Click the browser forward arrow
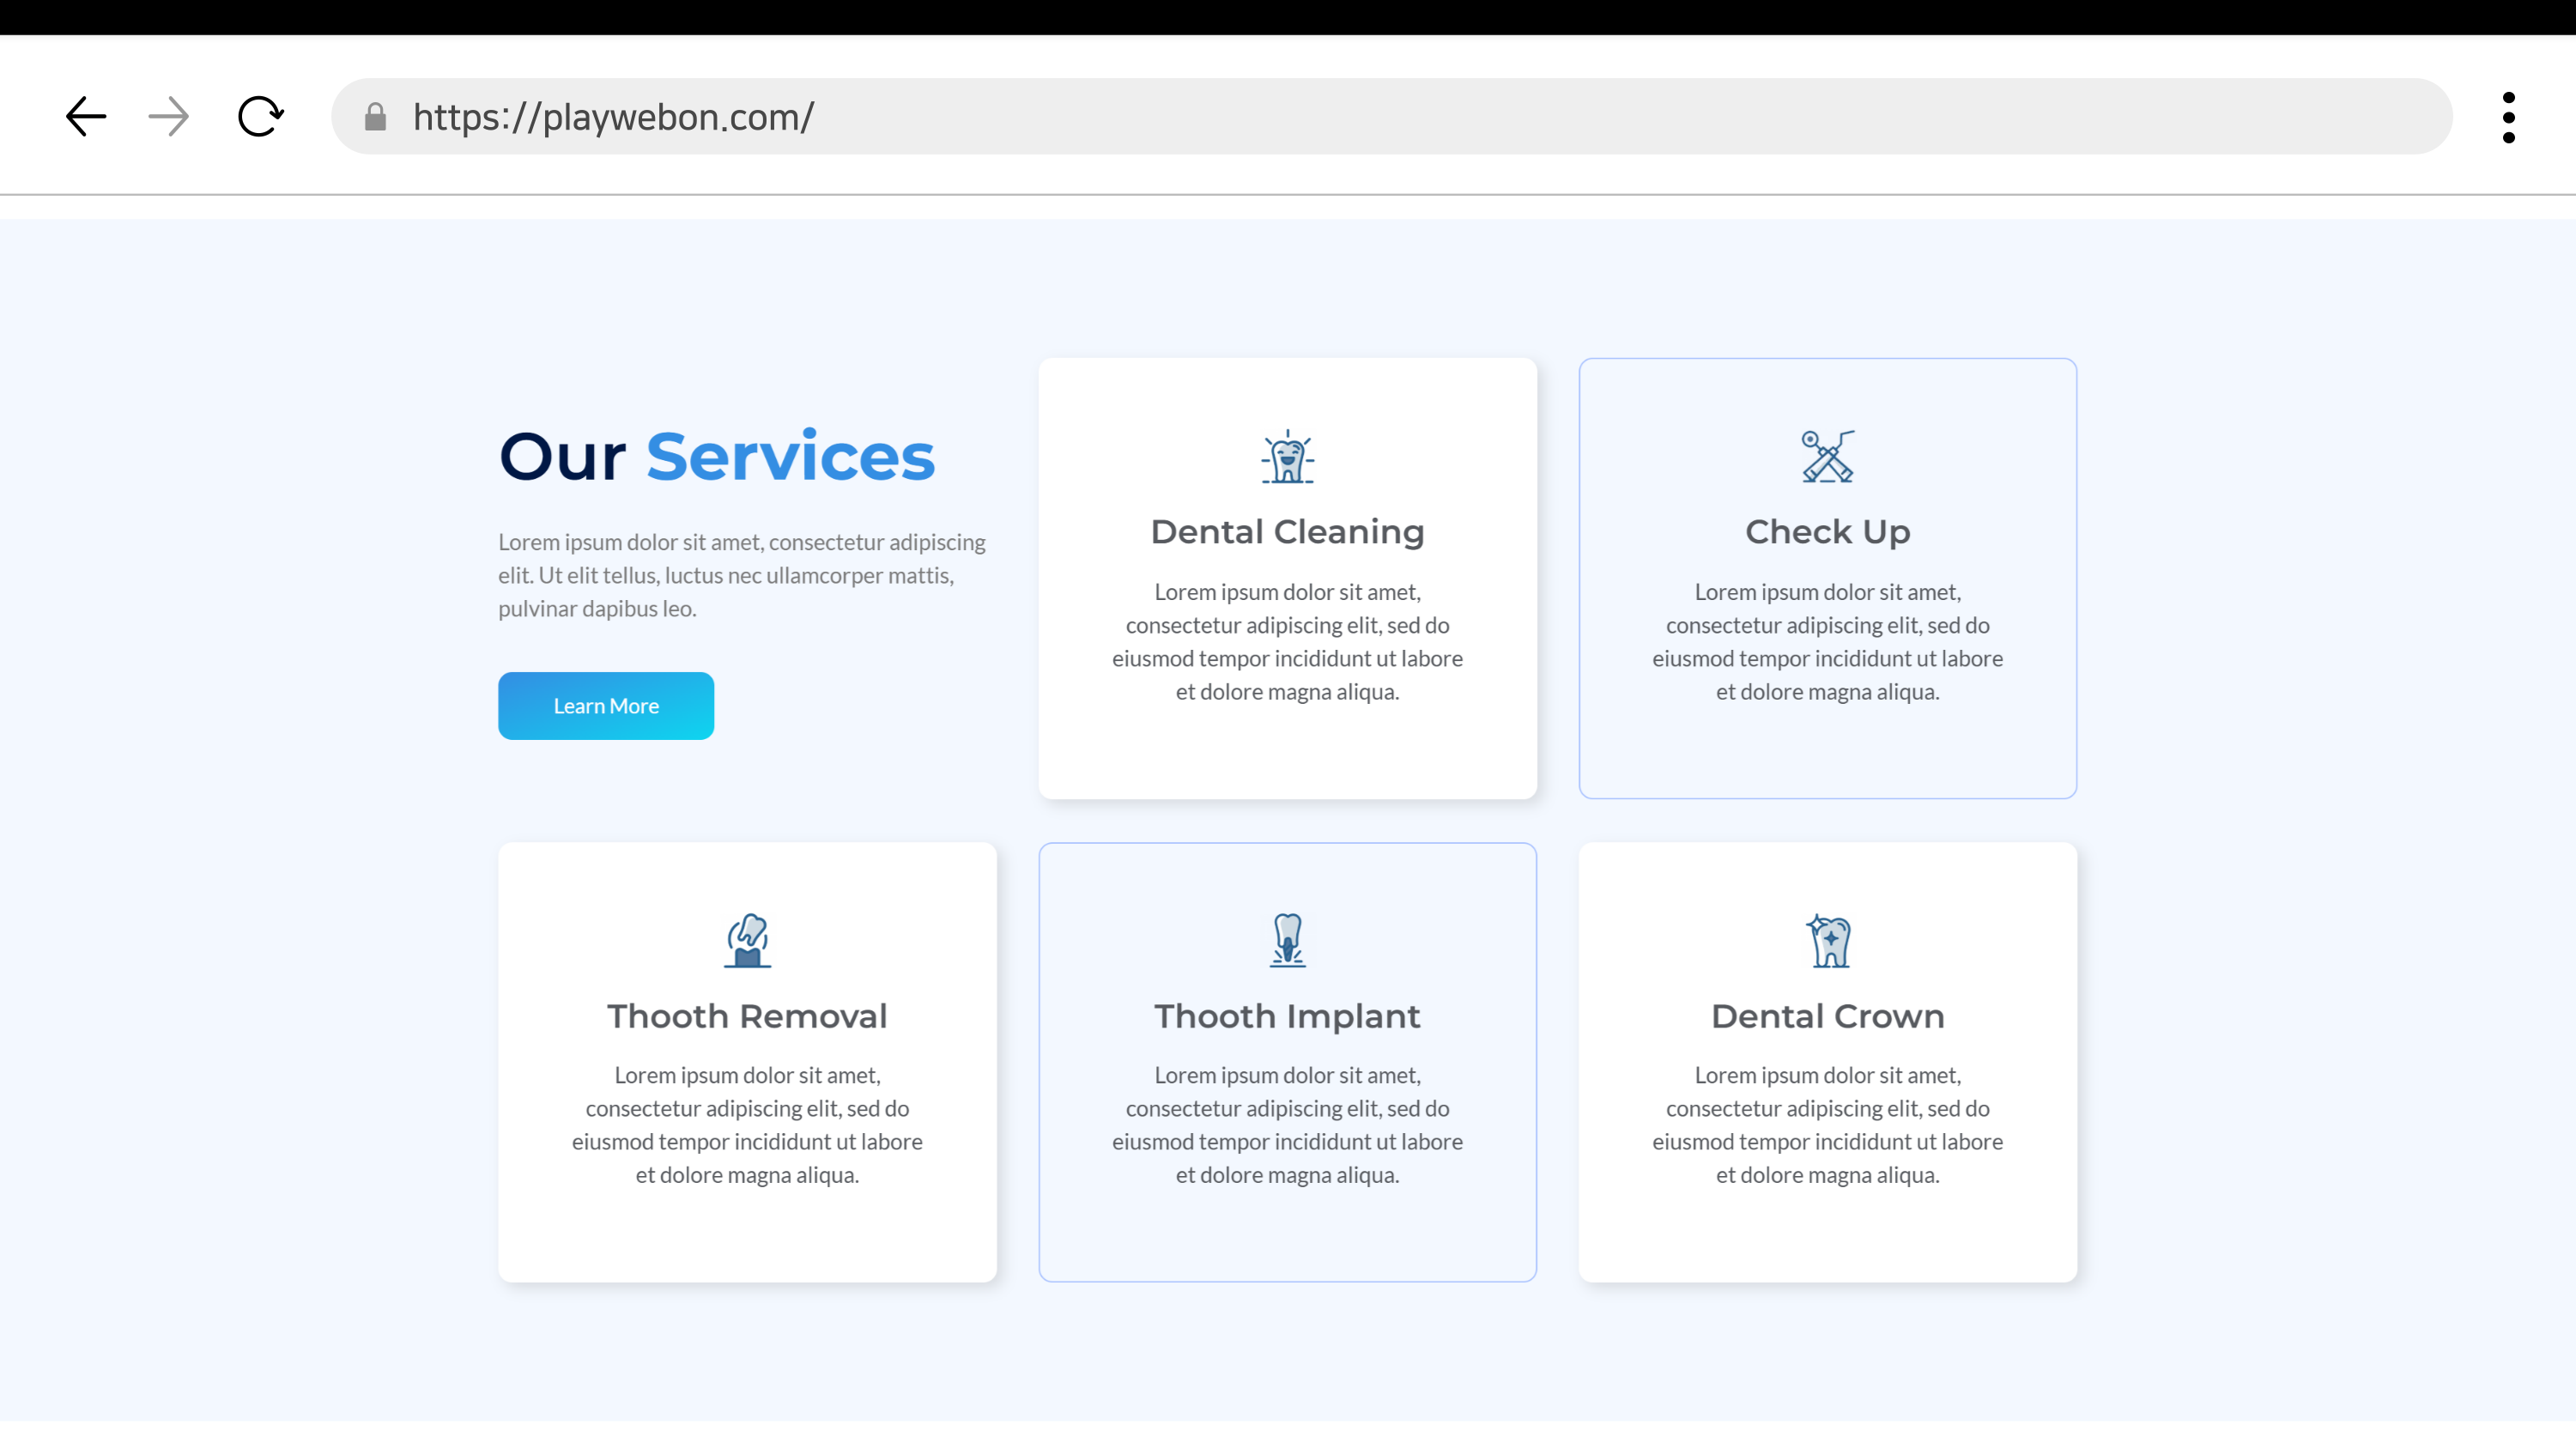 (168, 117)
